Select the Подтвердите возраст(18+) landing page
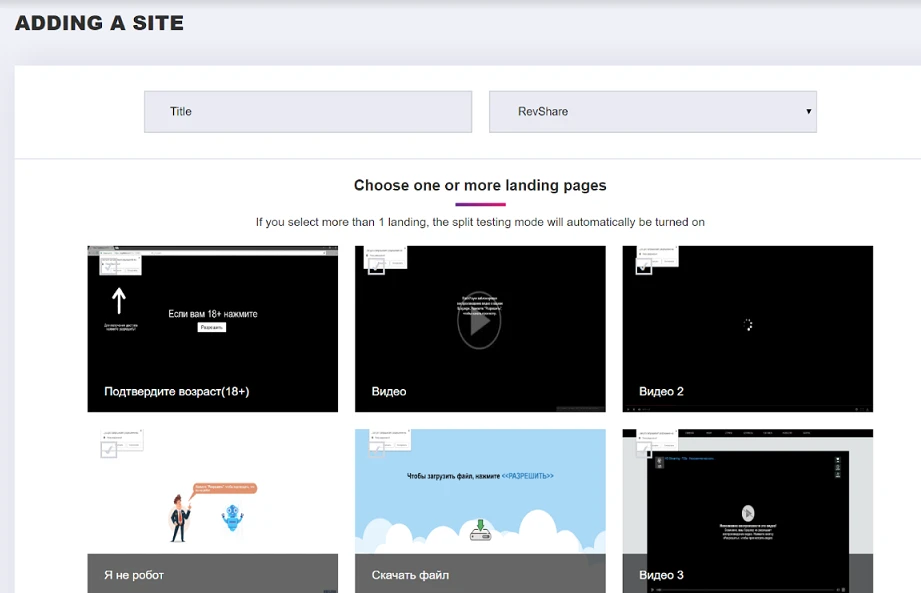Image resolution: width=921 pixels, height=593 pixels. [213, 329]
